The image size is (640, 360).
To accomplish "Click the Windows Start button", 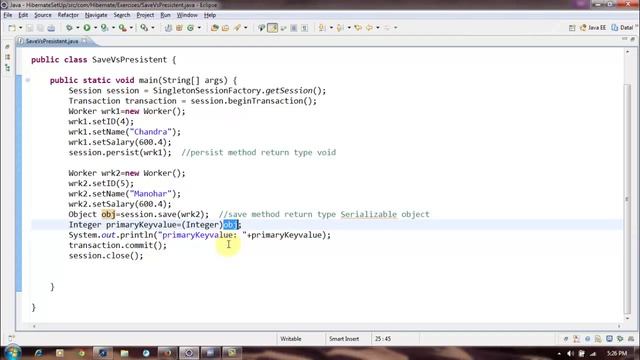I will (x=13, y=353).
